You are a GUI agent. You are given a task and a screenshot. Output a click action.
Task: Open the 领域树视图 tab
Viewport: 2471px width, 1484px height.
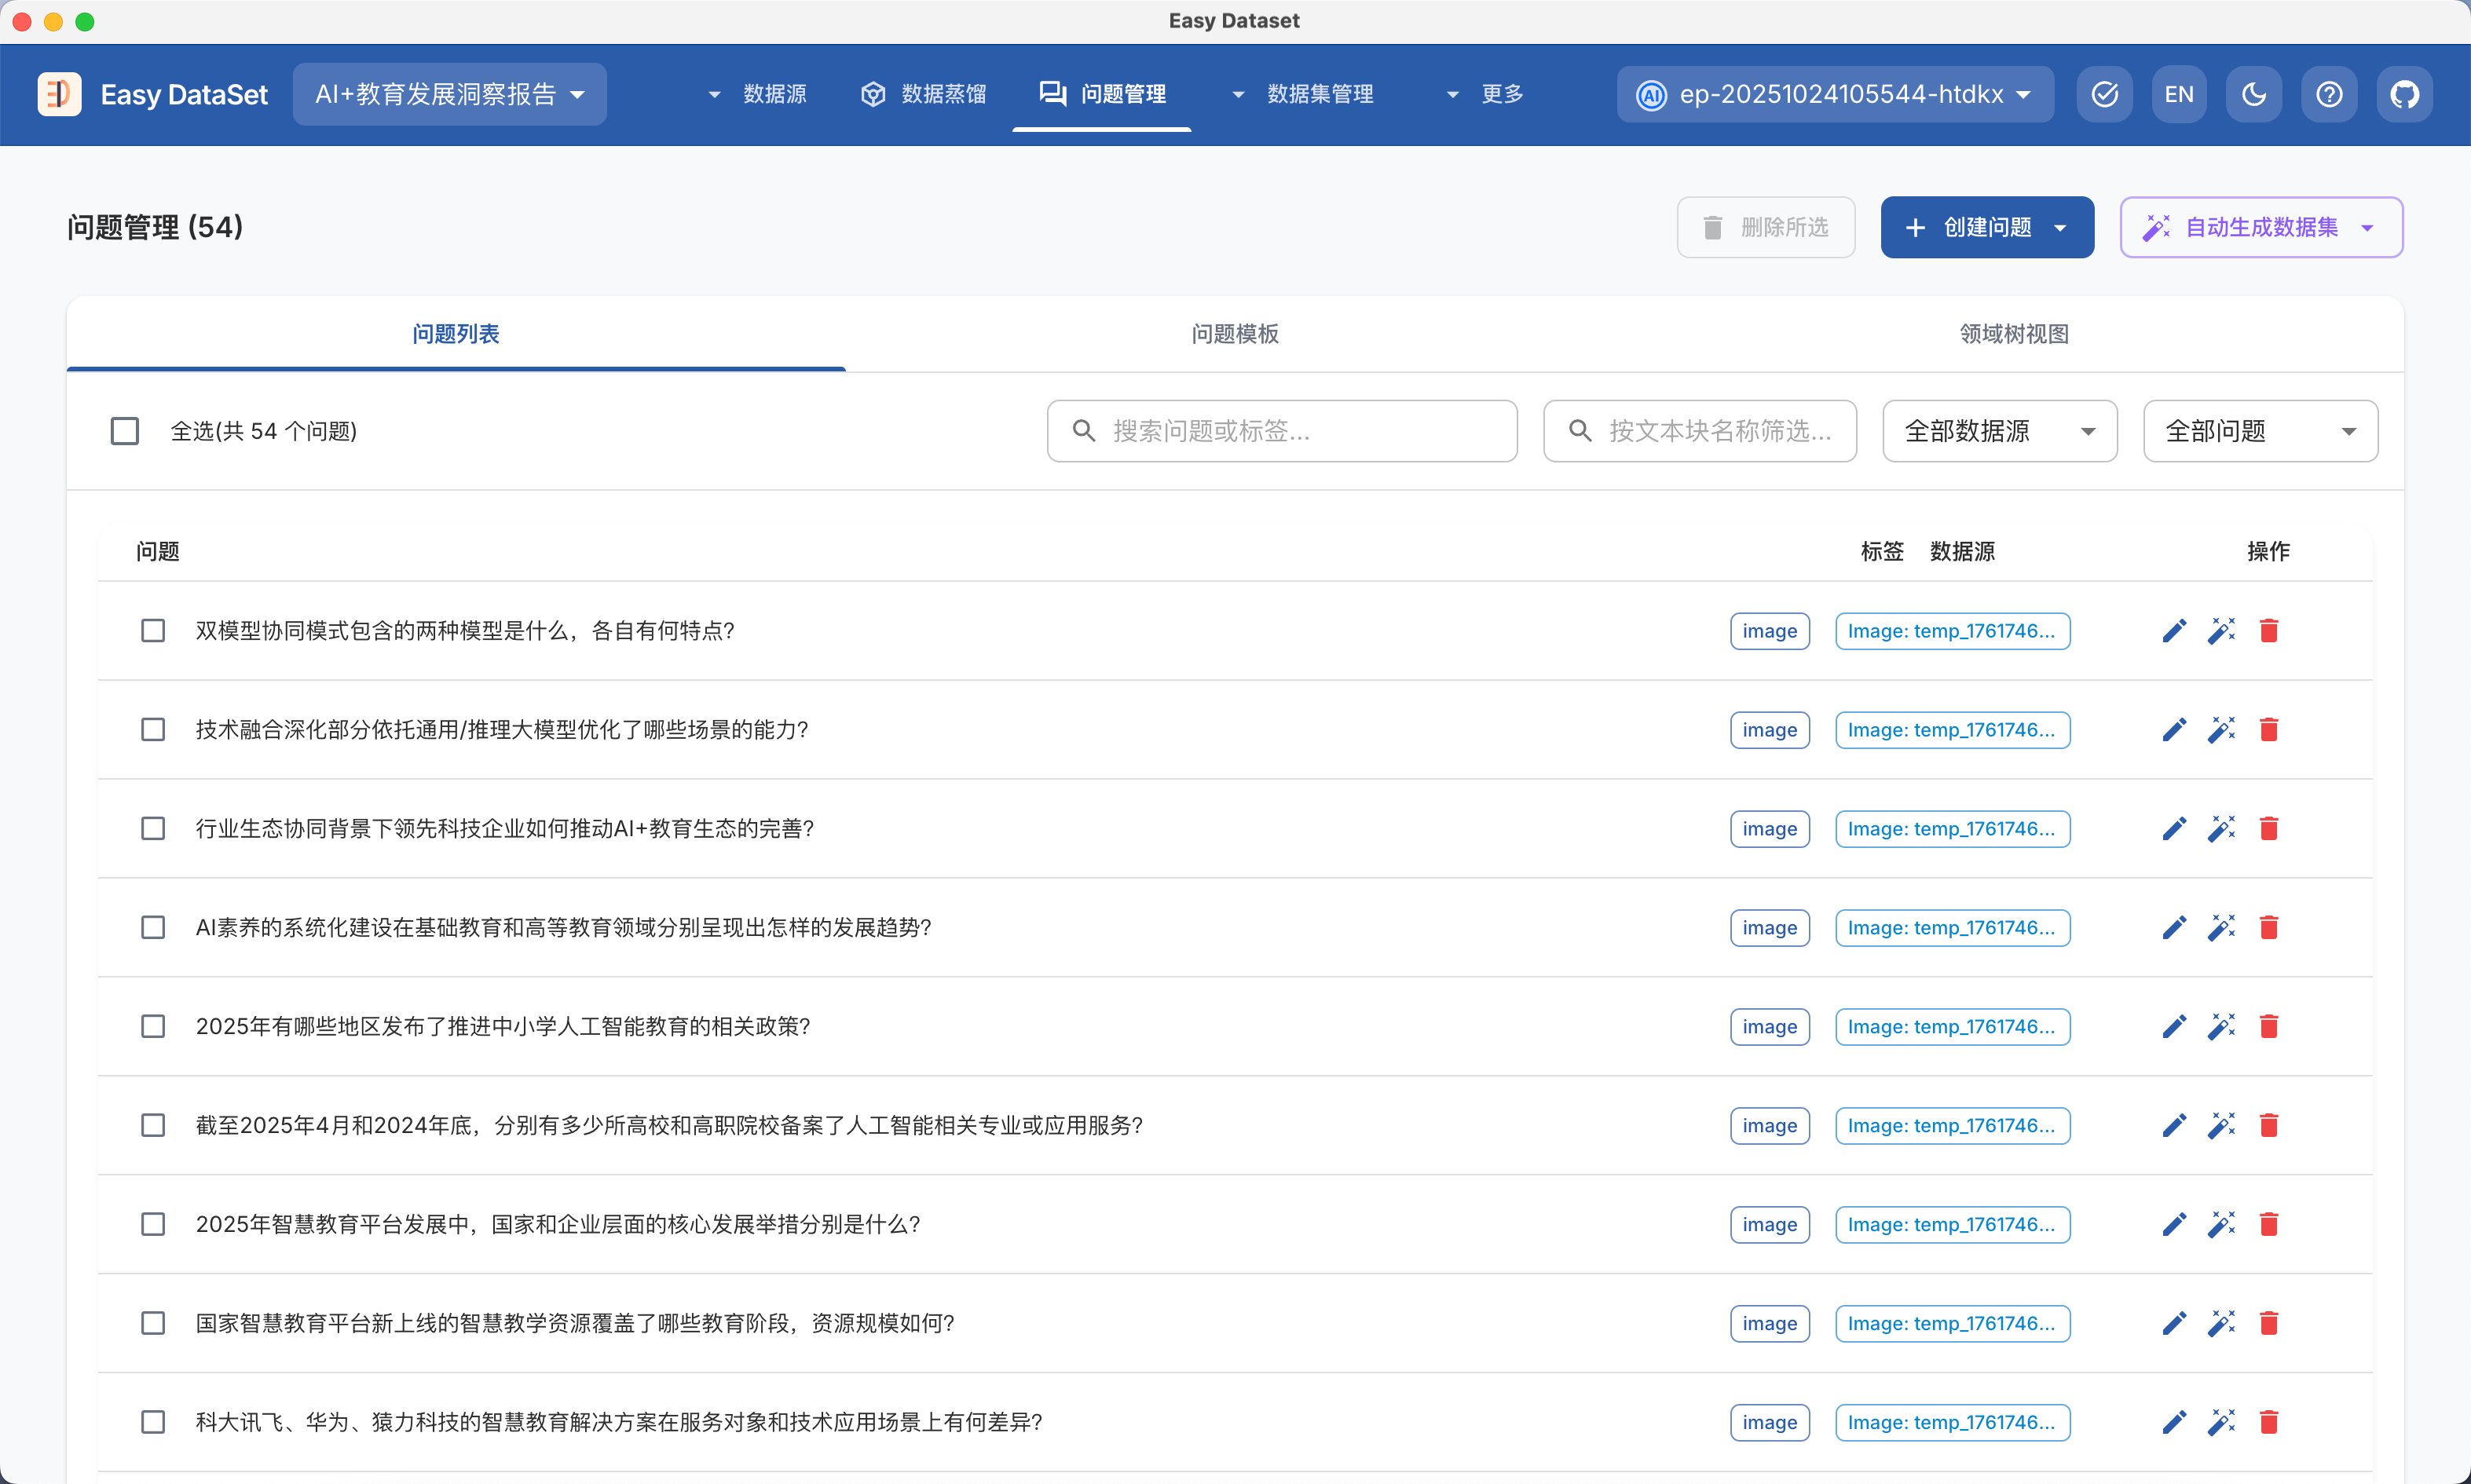click(2013, 334)
